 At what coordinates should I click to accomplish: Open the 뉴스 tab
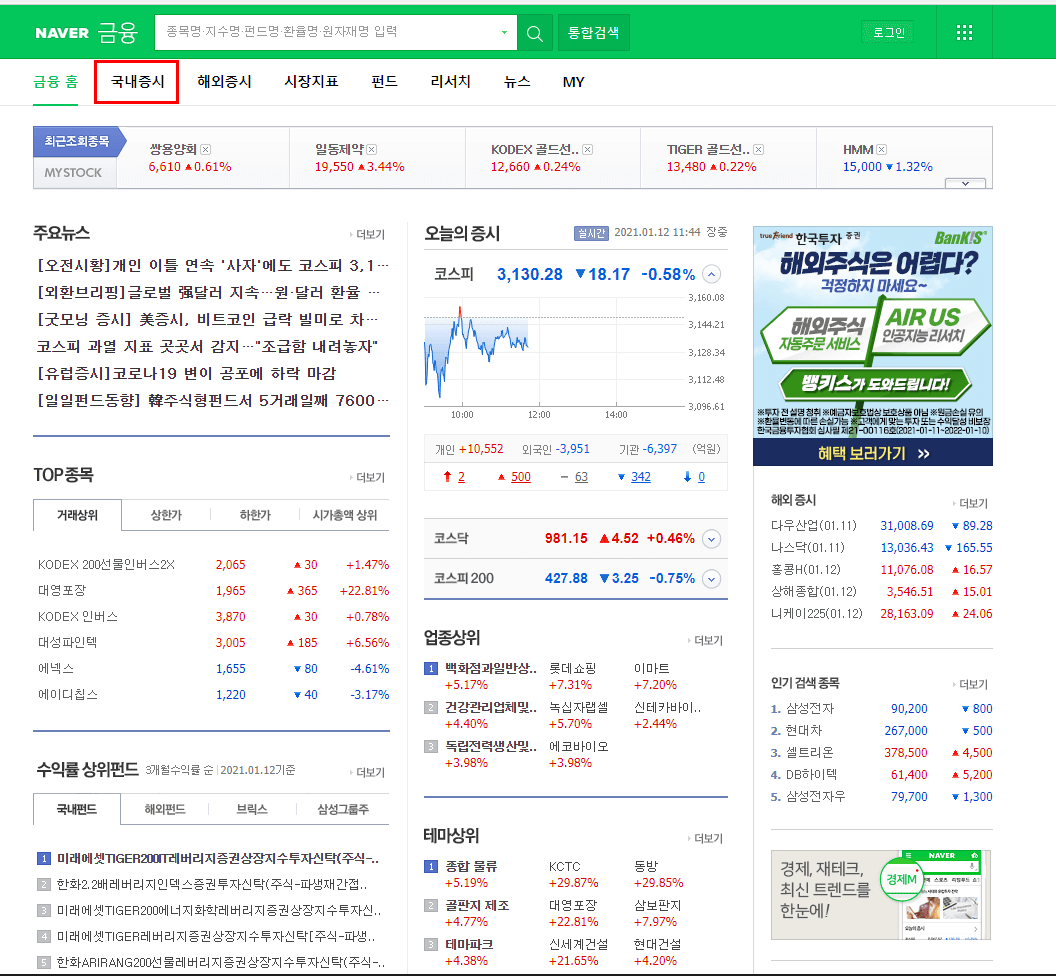pyautogui.click(x=517, y=82)
